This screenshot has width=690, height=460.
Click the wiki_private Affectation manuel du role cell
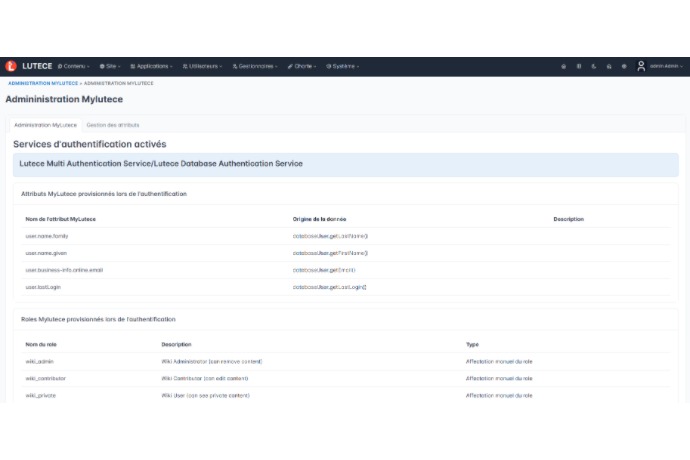499,395
